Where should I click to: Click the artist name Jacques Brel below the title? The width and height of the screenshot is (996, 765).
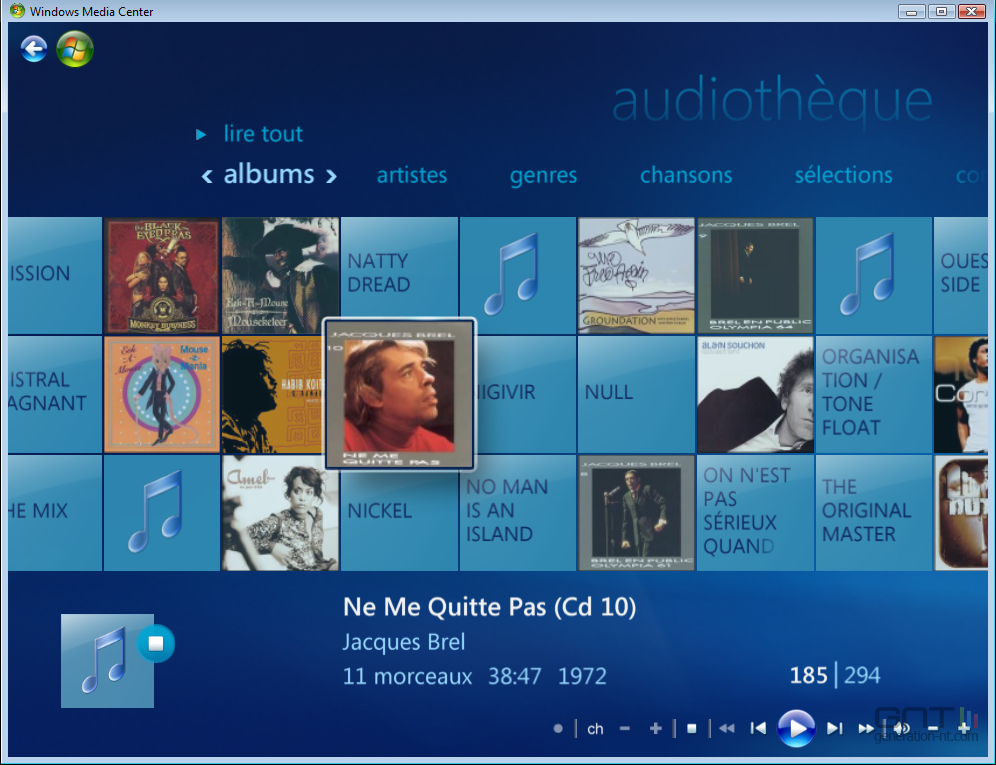(x=404, y=642)
